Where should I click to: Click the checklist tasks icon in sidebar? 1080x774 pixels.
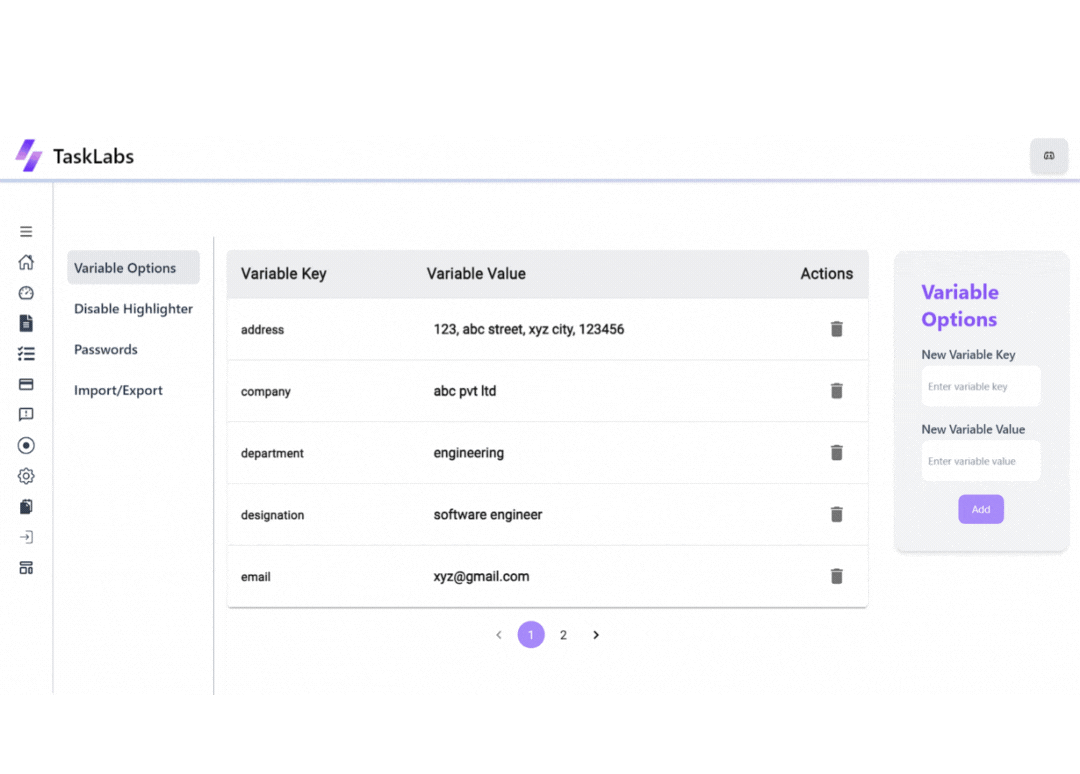[x=26, y=354]
